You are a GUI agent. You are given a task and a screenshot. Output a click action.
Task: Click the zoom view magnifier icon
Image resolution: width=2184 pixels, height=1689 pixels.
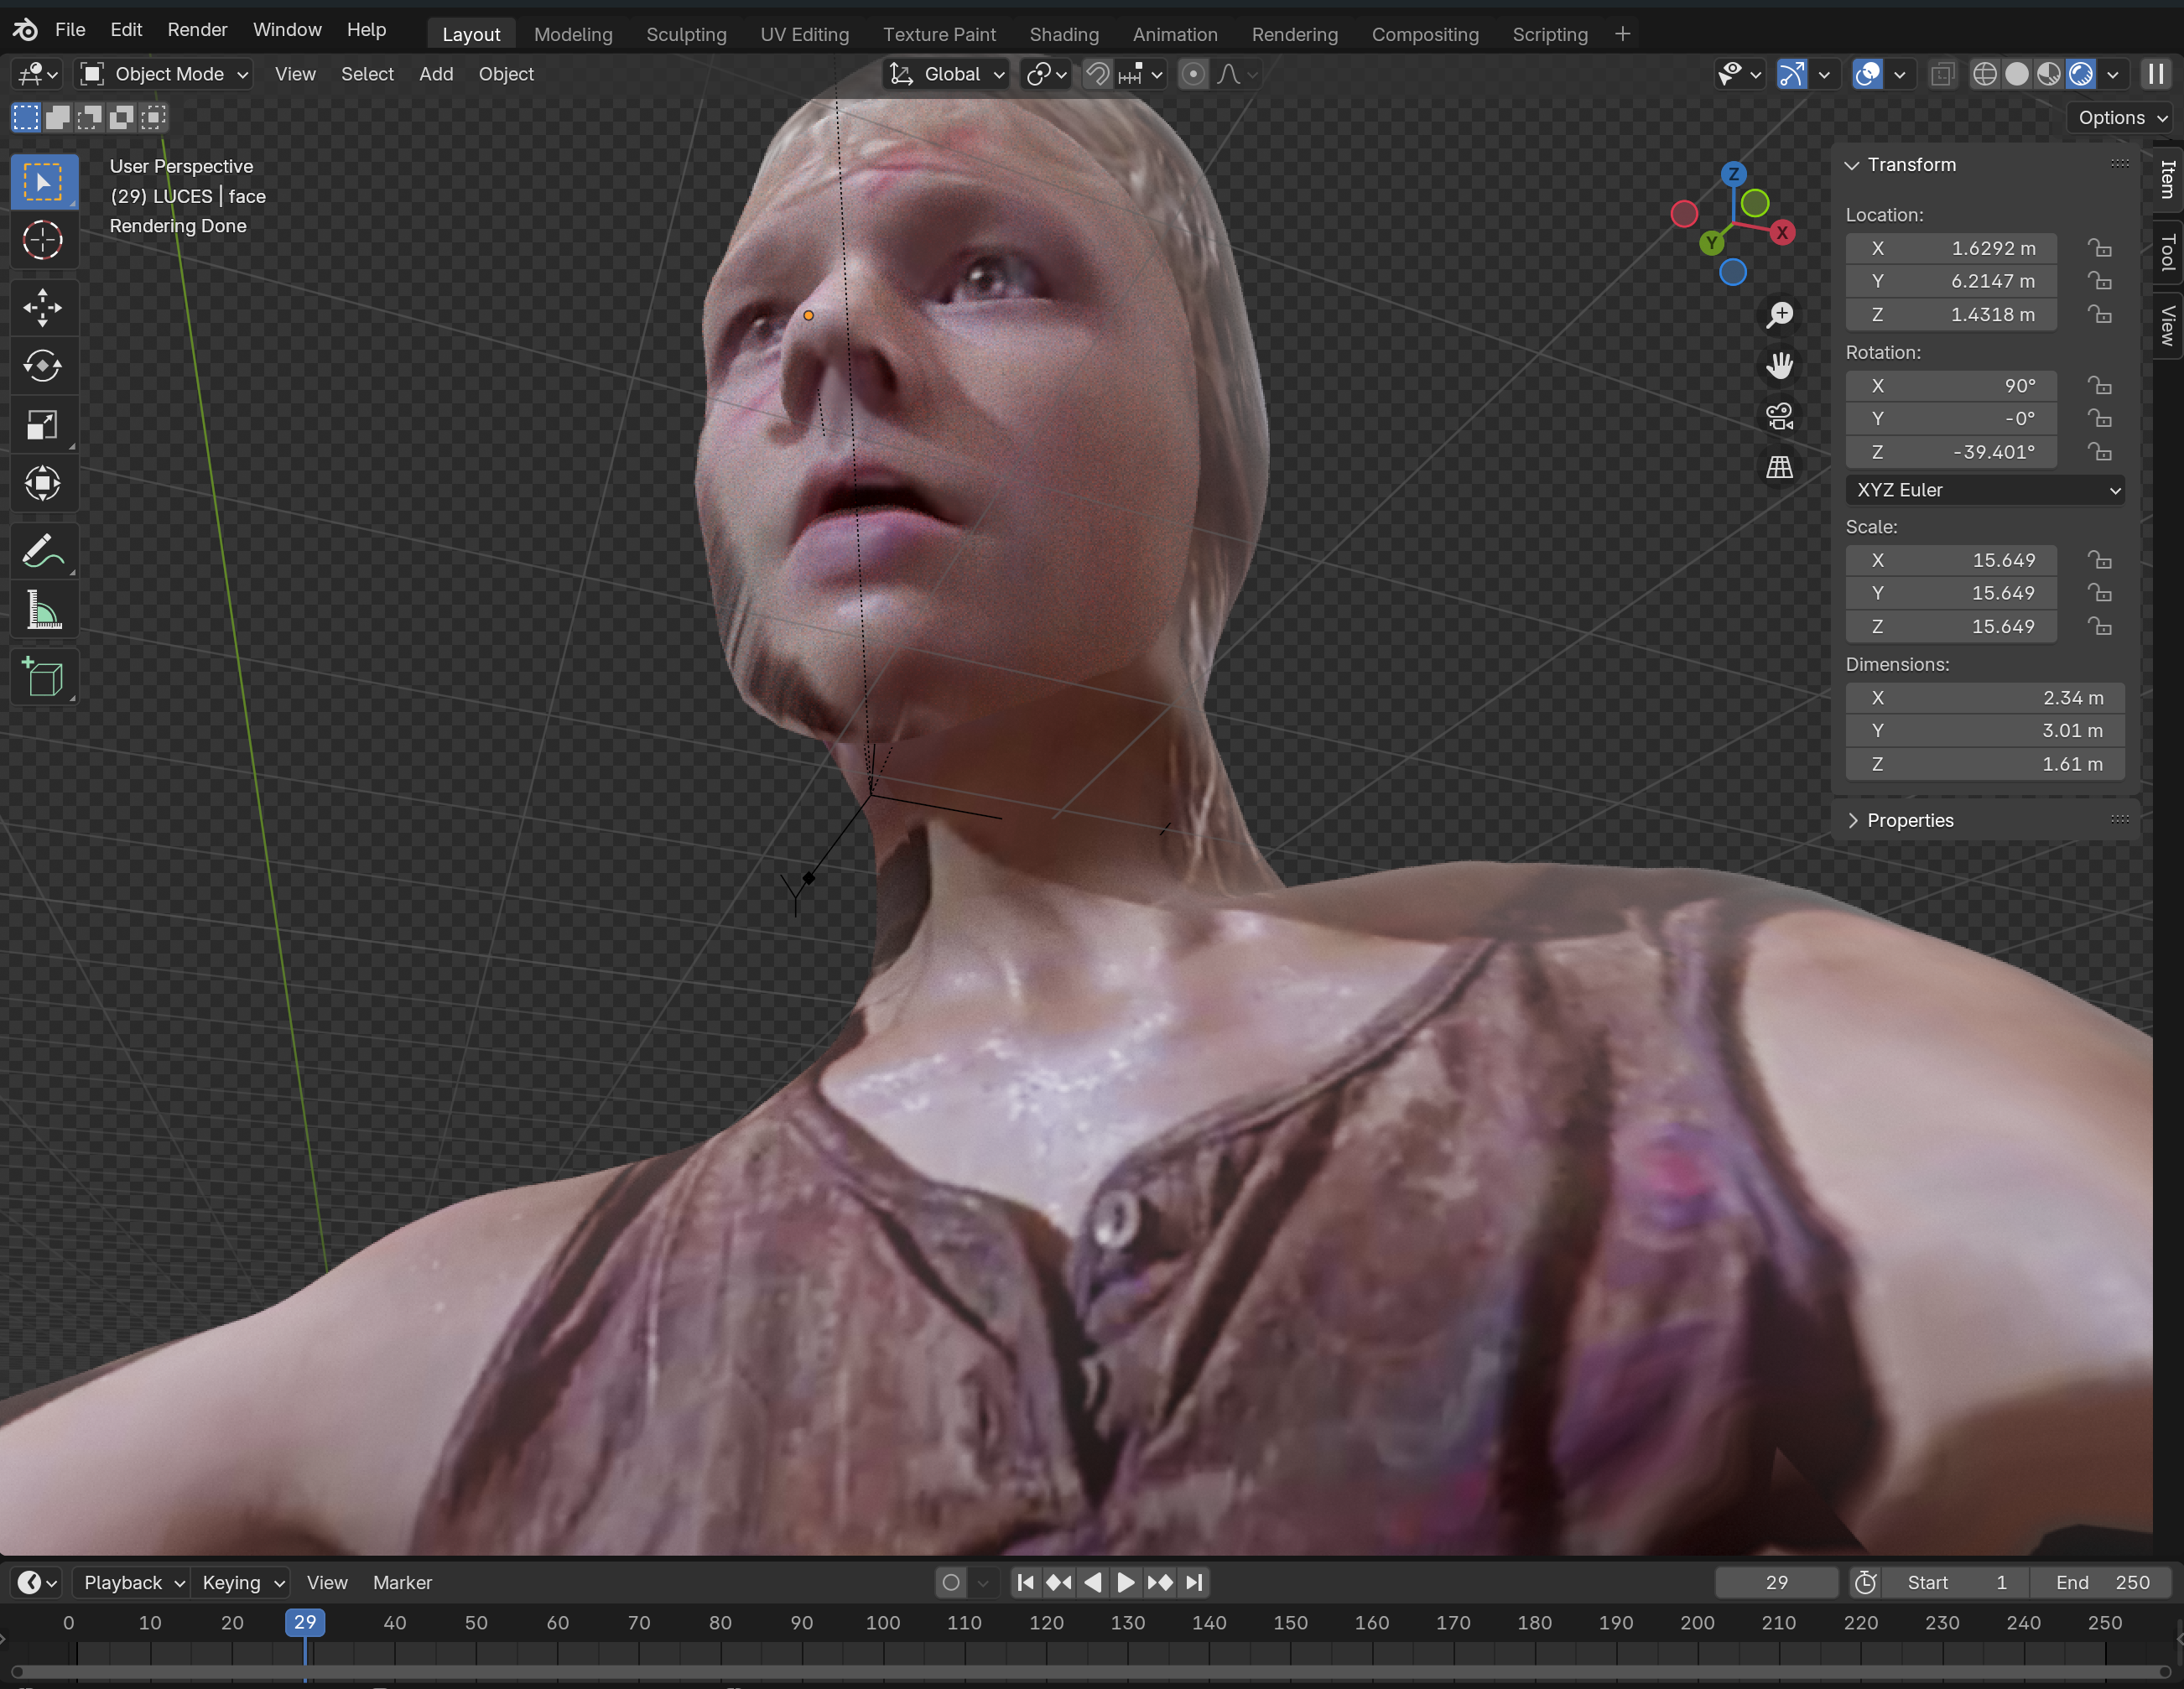pos(1779,315)
